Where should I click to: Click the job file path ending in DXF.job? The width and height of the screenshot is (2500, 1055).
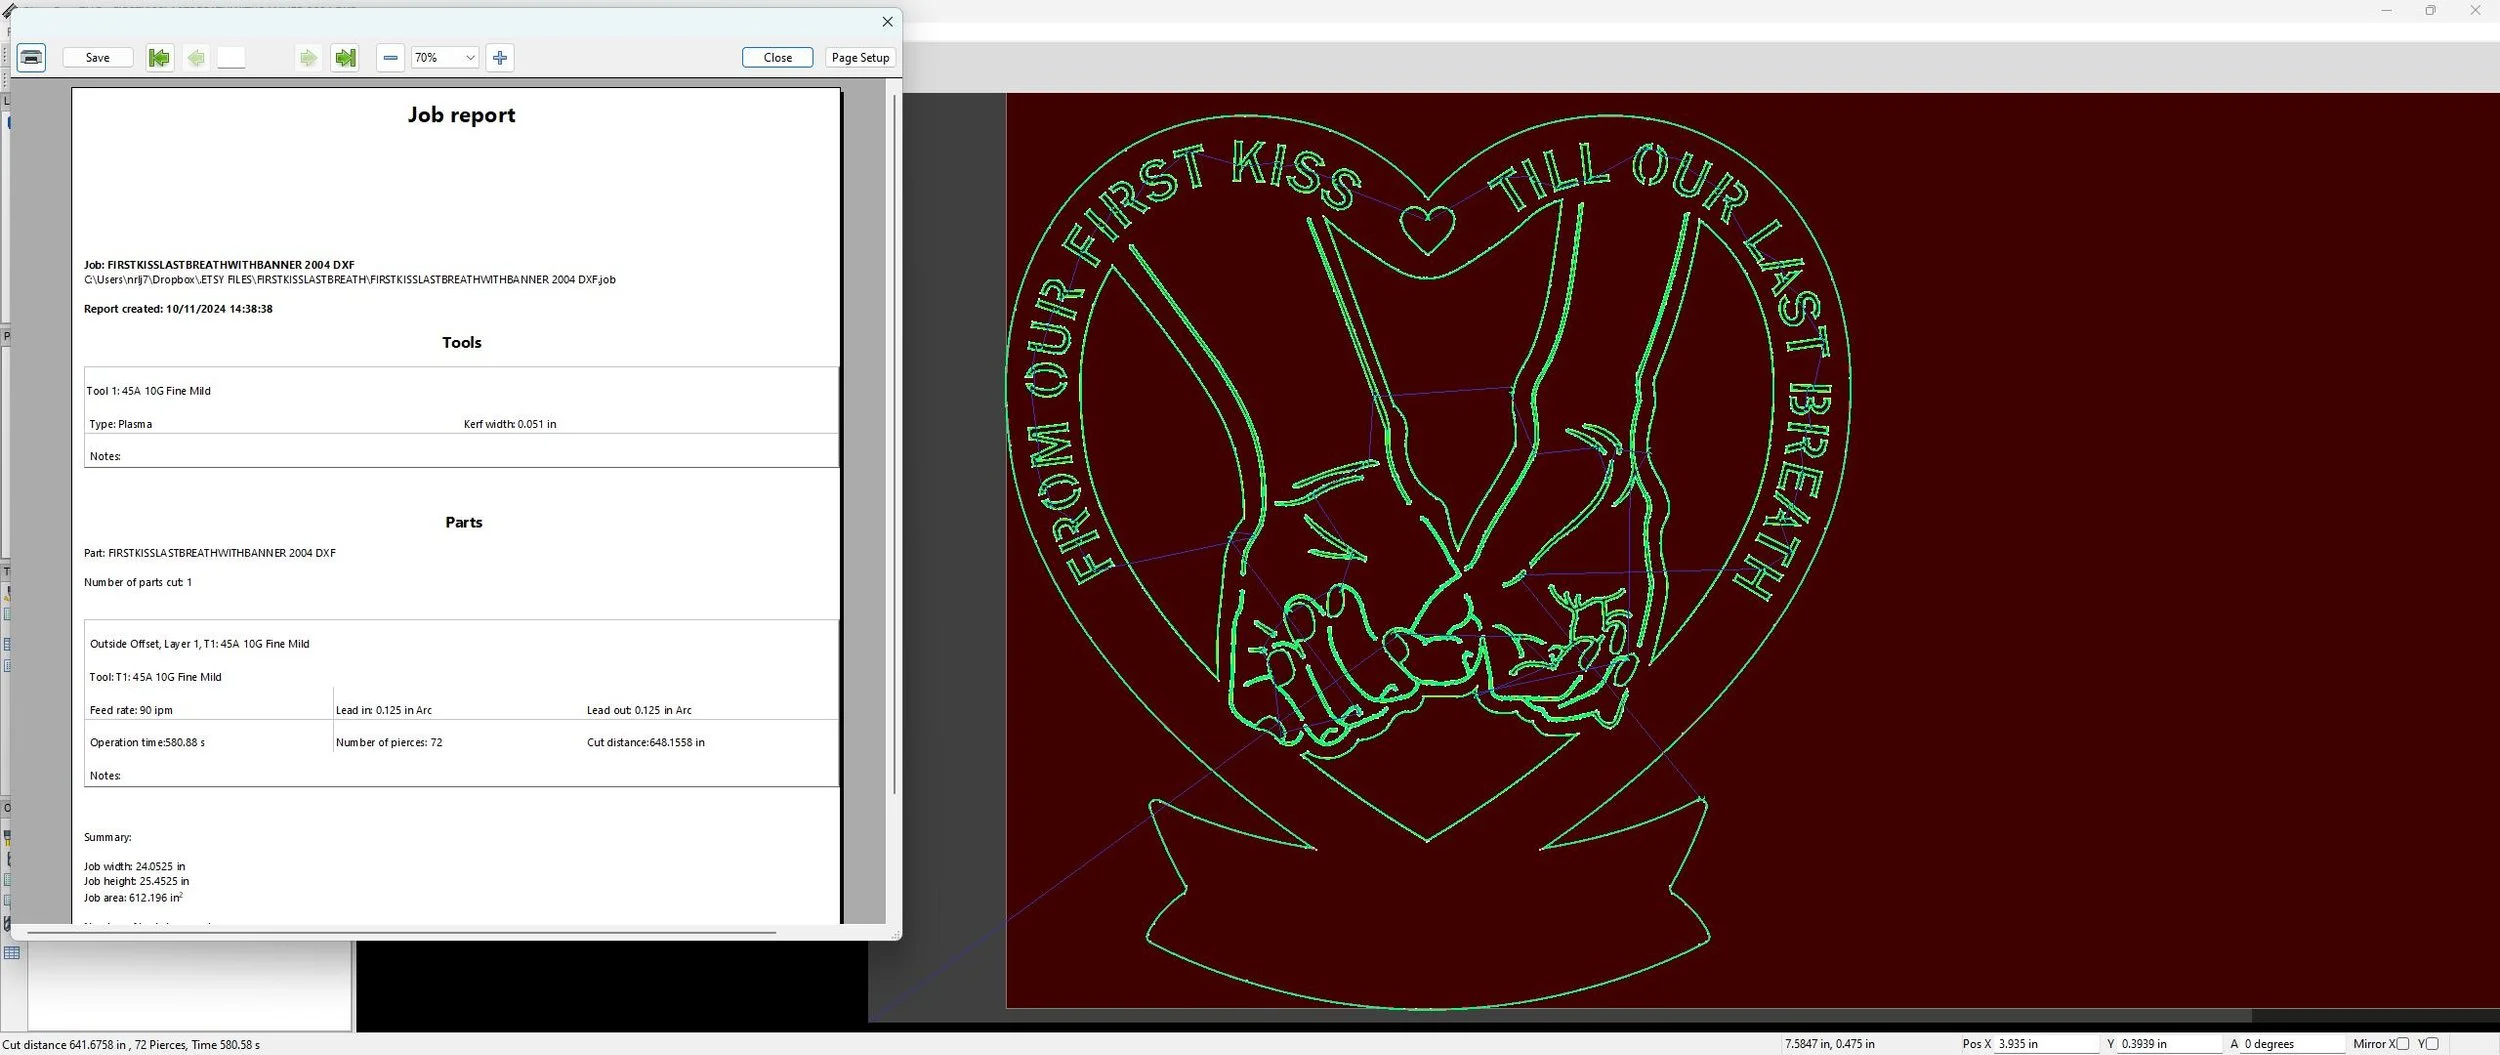350,280
